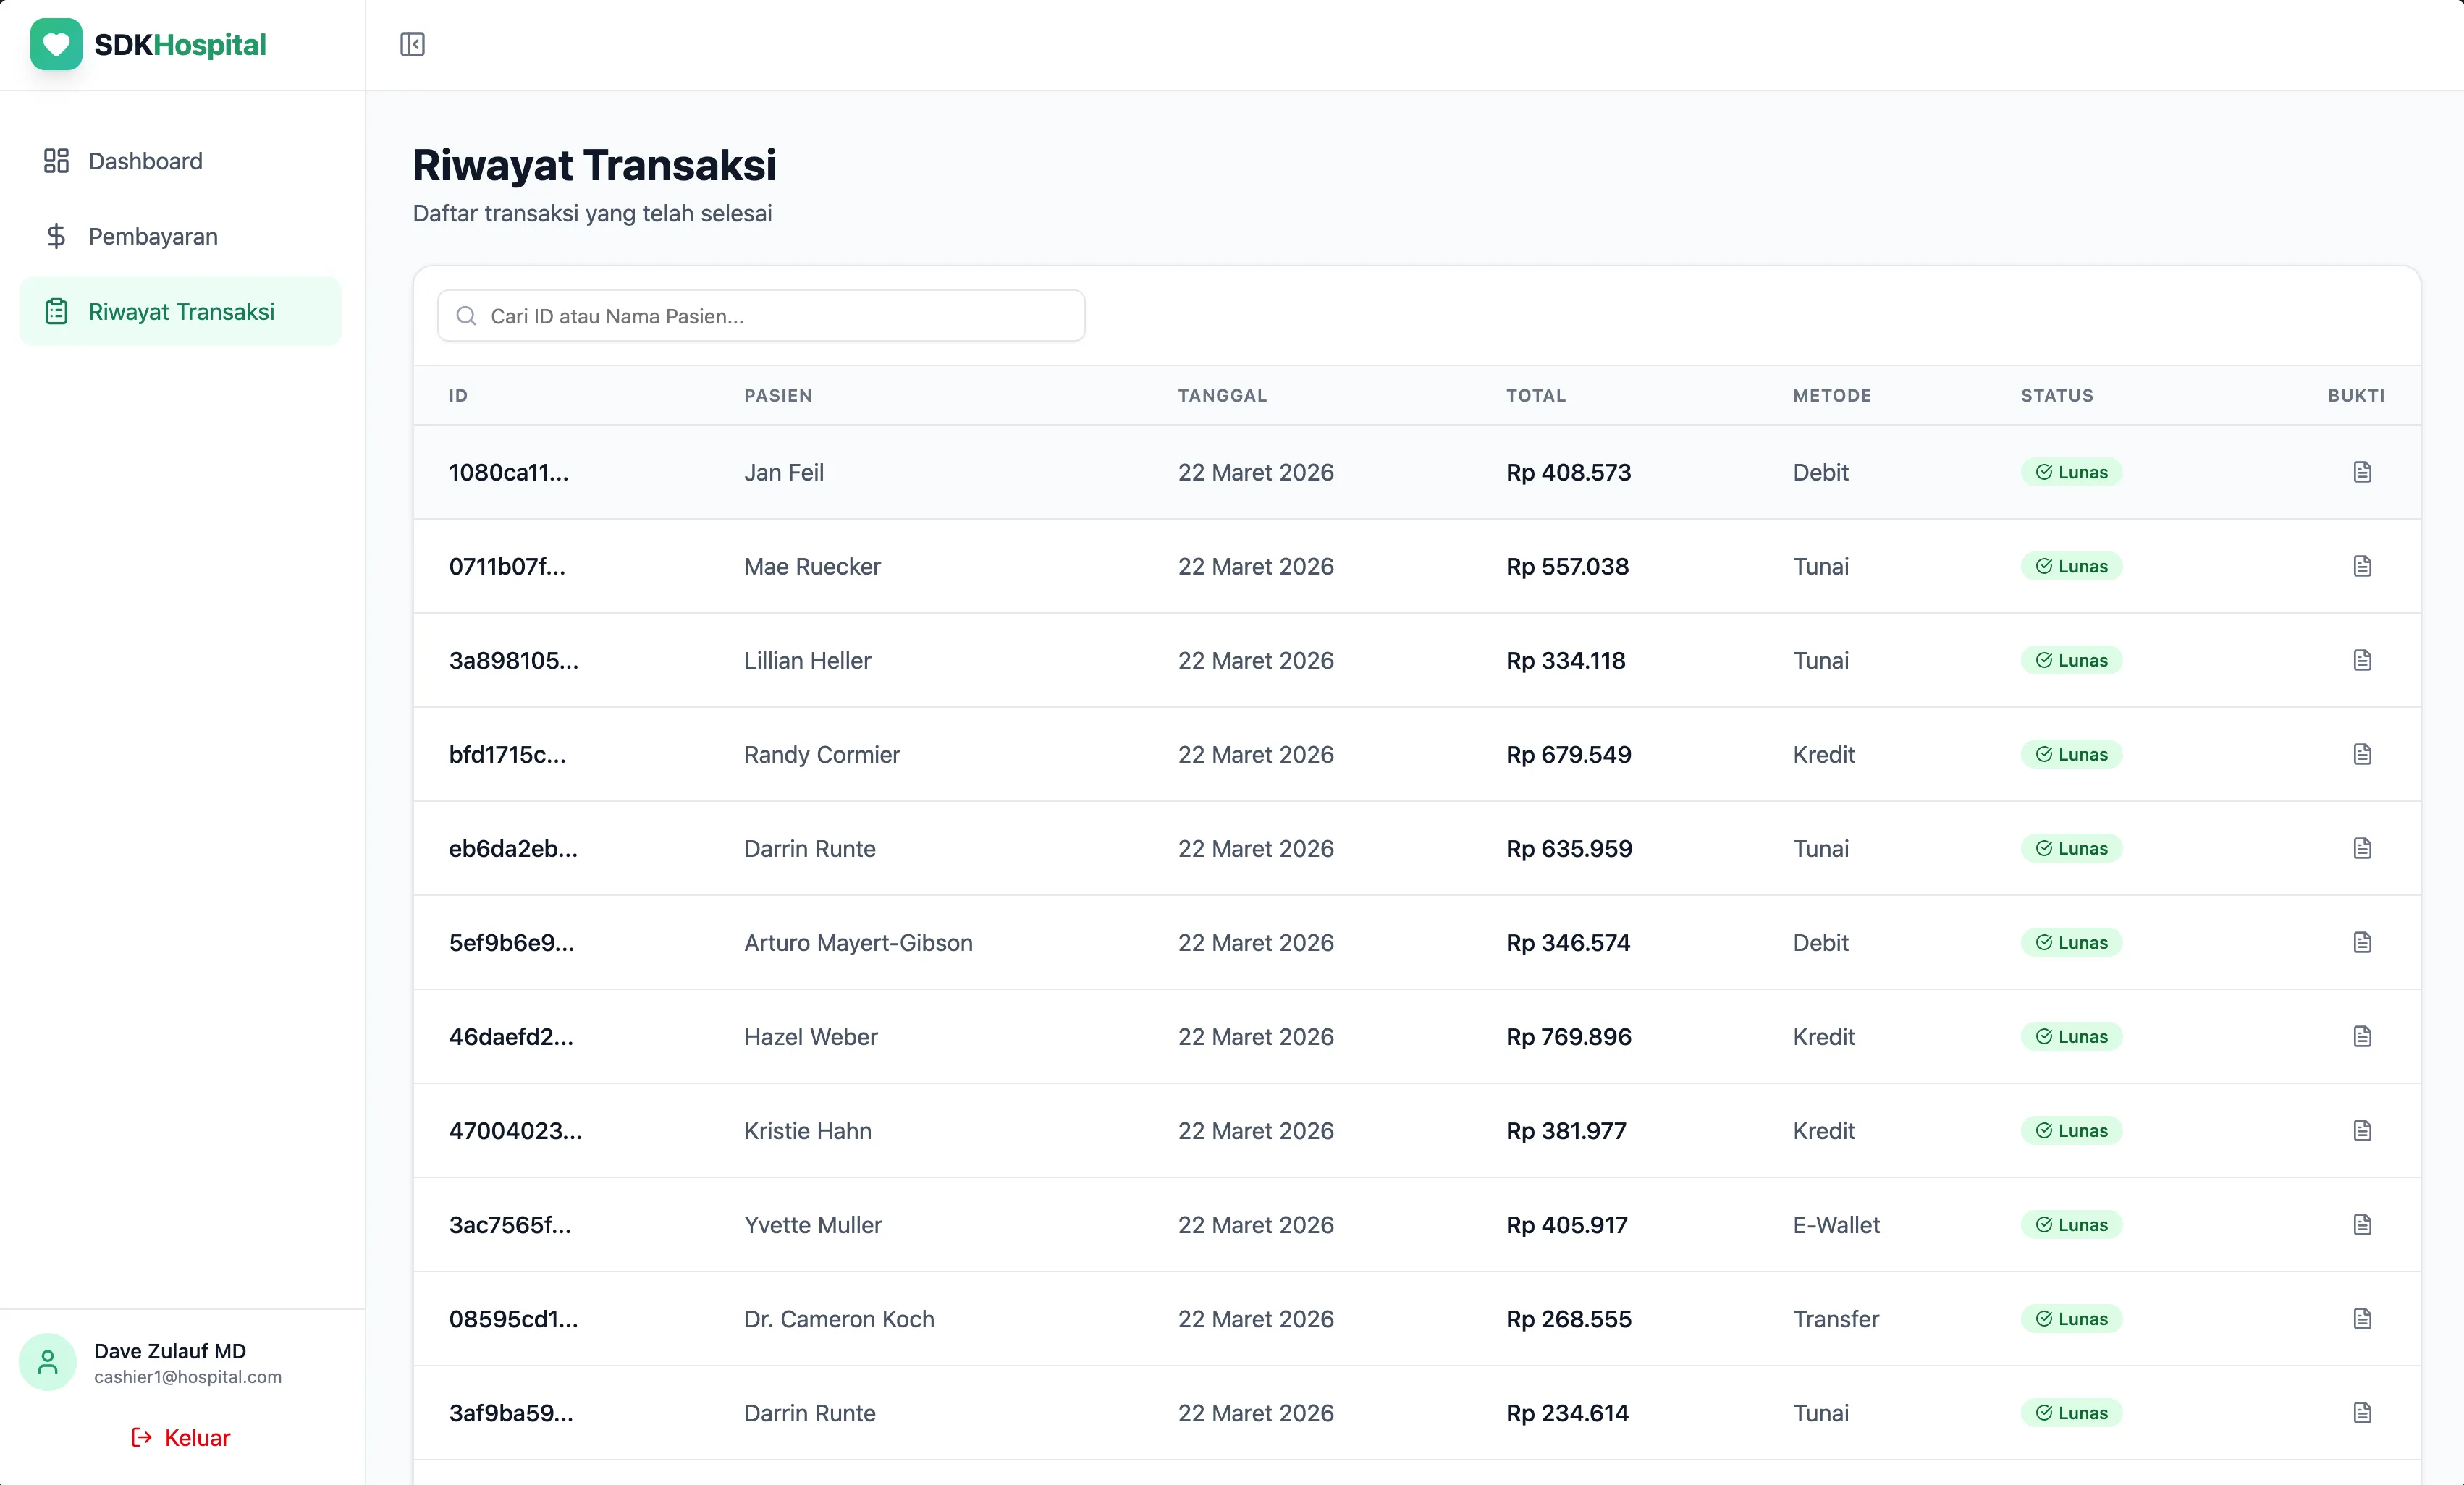
Task: Open the bukti receipt icon for Jan Feil
Action: click(x=2362, y=471)
